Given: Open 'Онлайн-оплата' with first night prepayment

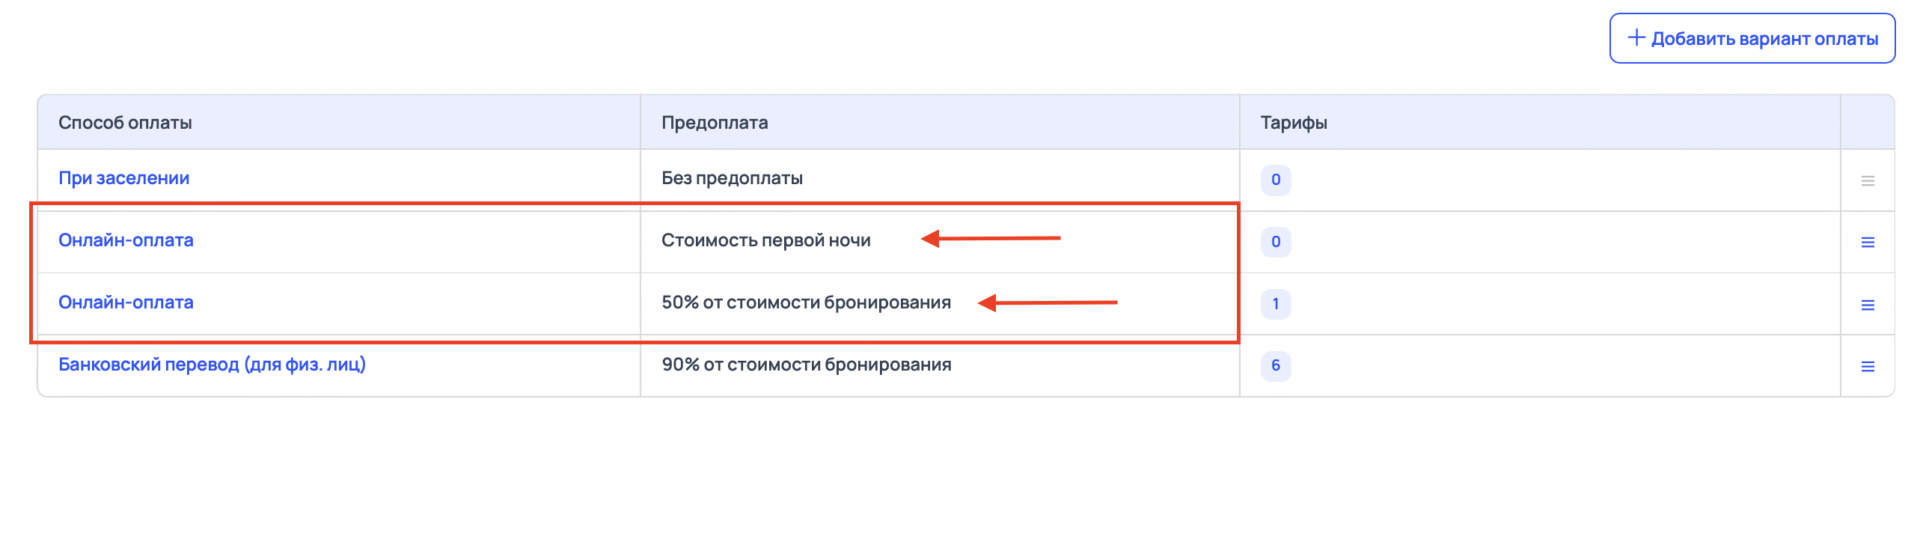Looking at the screenshot, I should [x=126, y=240].
